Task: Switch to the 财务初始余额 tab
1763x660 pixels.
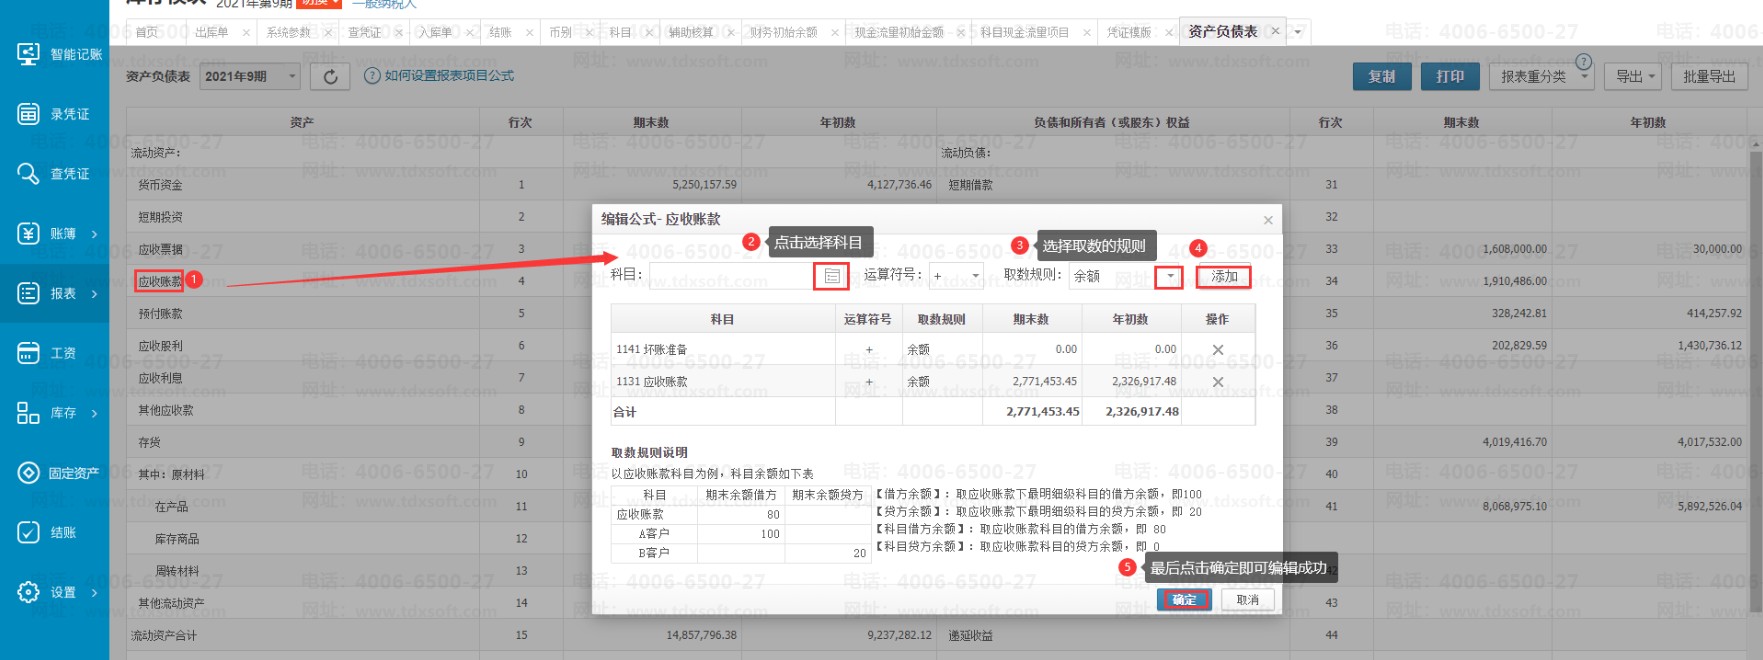Action: (x=783, y=32)
